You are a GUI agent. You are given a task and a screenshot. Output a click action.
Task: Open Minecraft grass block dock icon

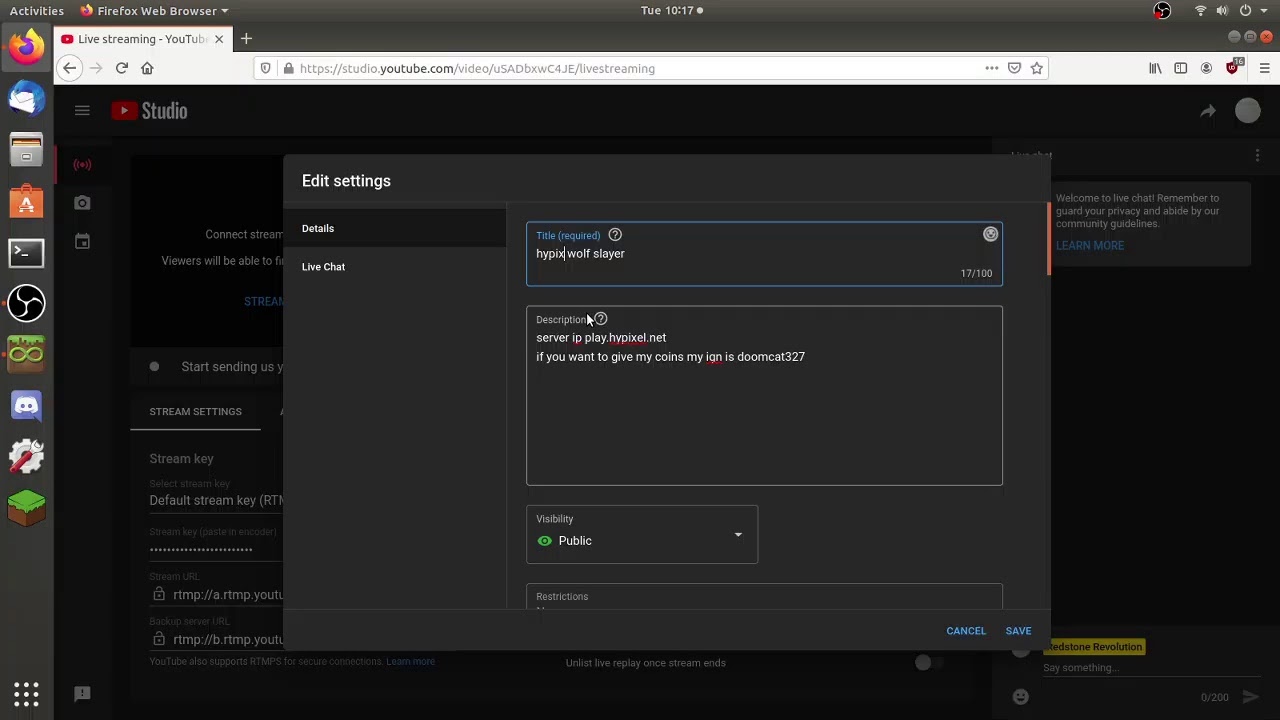click(x=27, y=508)
